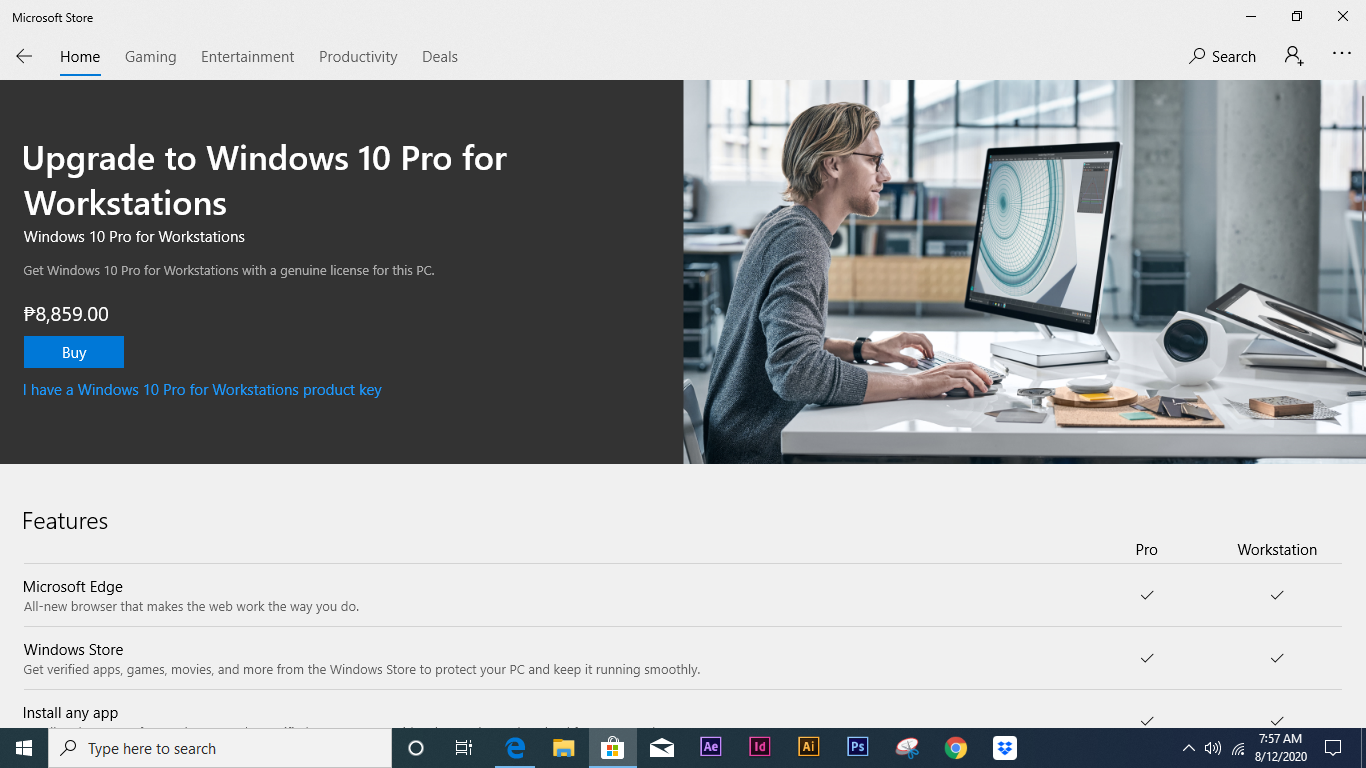Click the ₱8,859.00 price text
The image size is (1366, 768).
coord(66,314)
